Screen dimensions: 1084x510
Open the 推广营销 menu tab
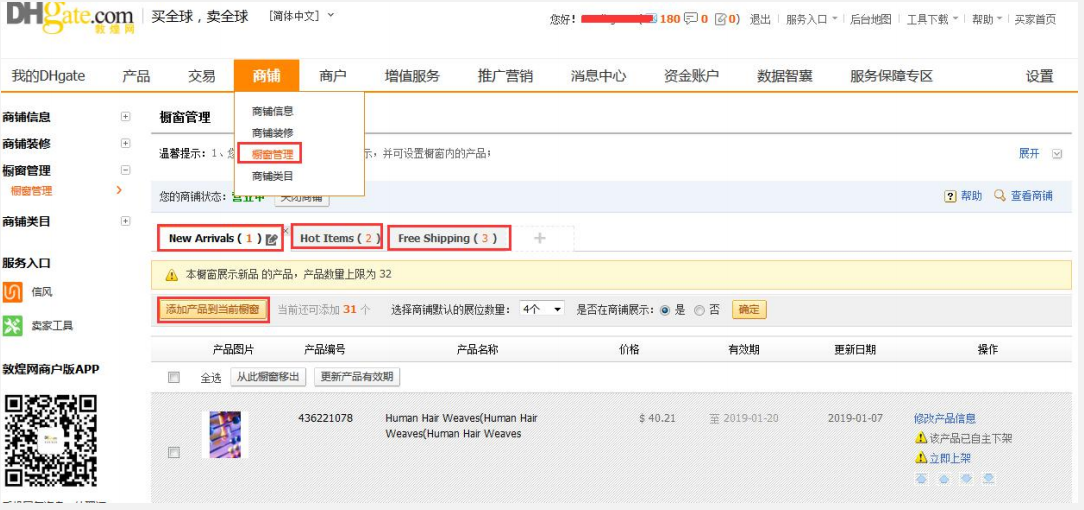(505, 76)
